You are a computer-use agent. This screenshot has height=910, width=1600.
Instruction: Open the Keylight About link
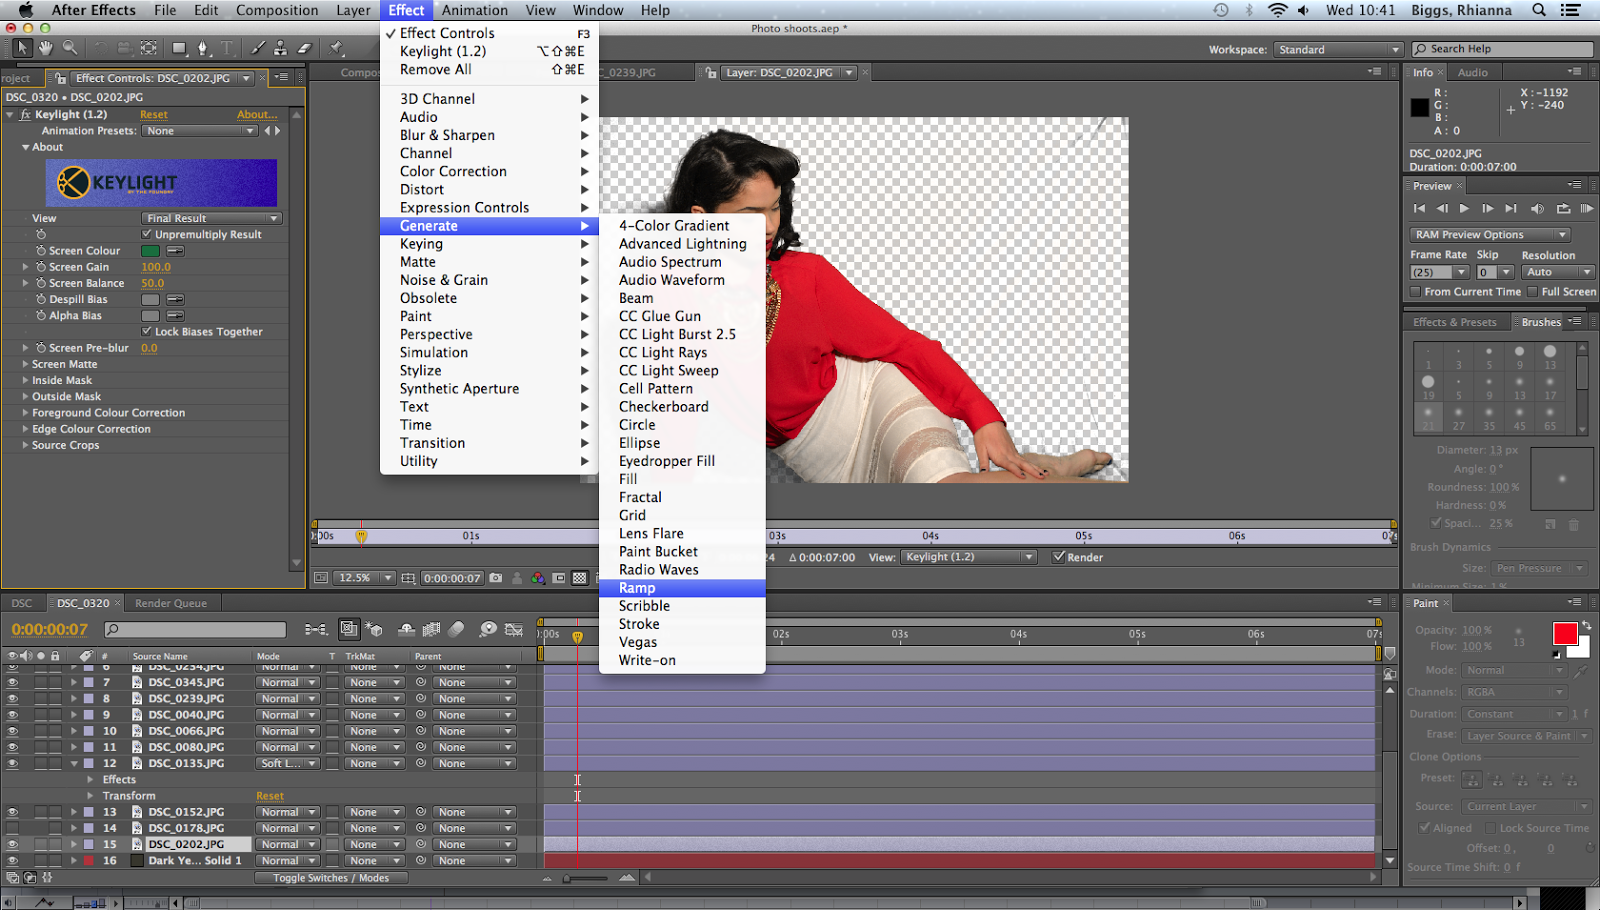click(x=256, y=115)
